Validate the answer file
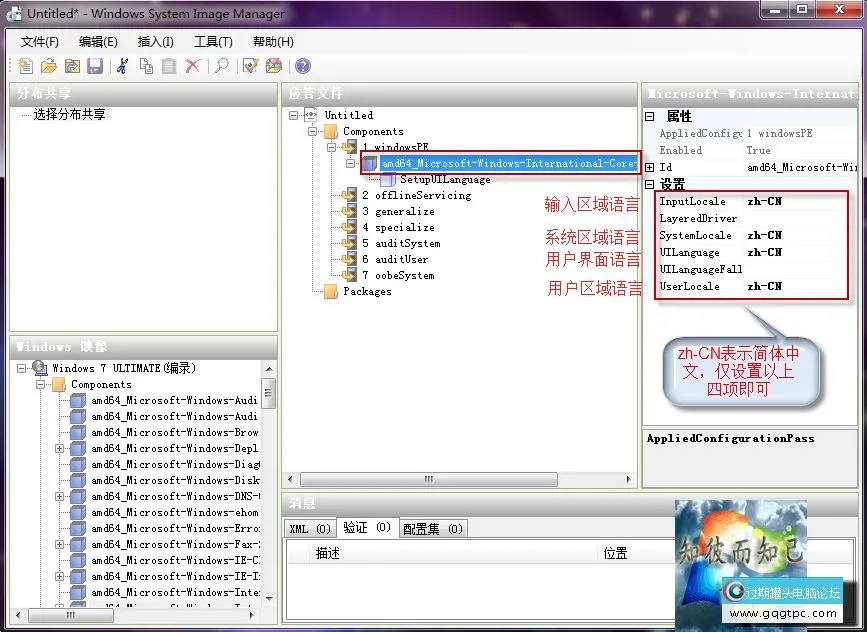Viewport: 867px width, 632px height. click(x=249, y=65)
